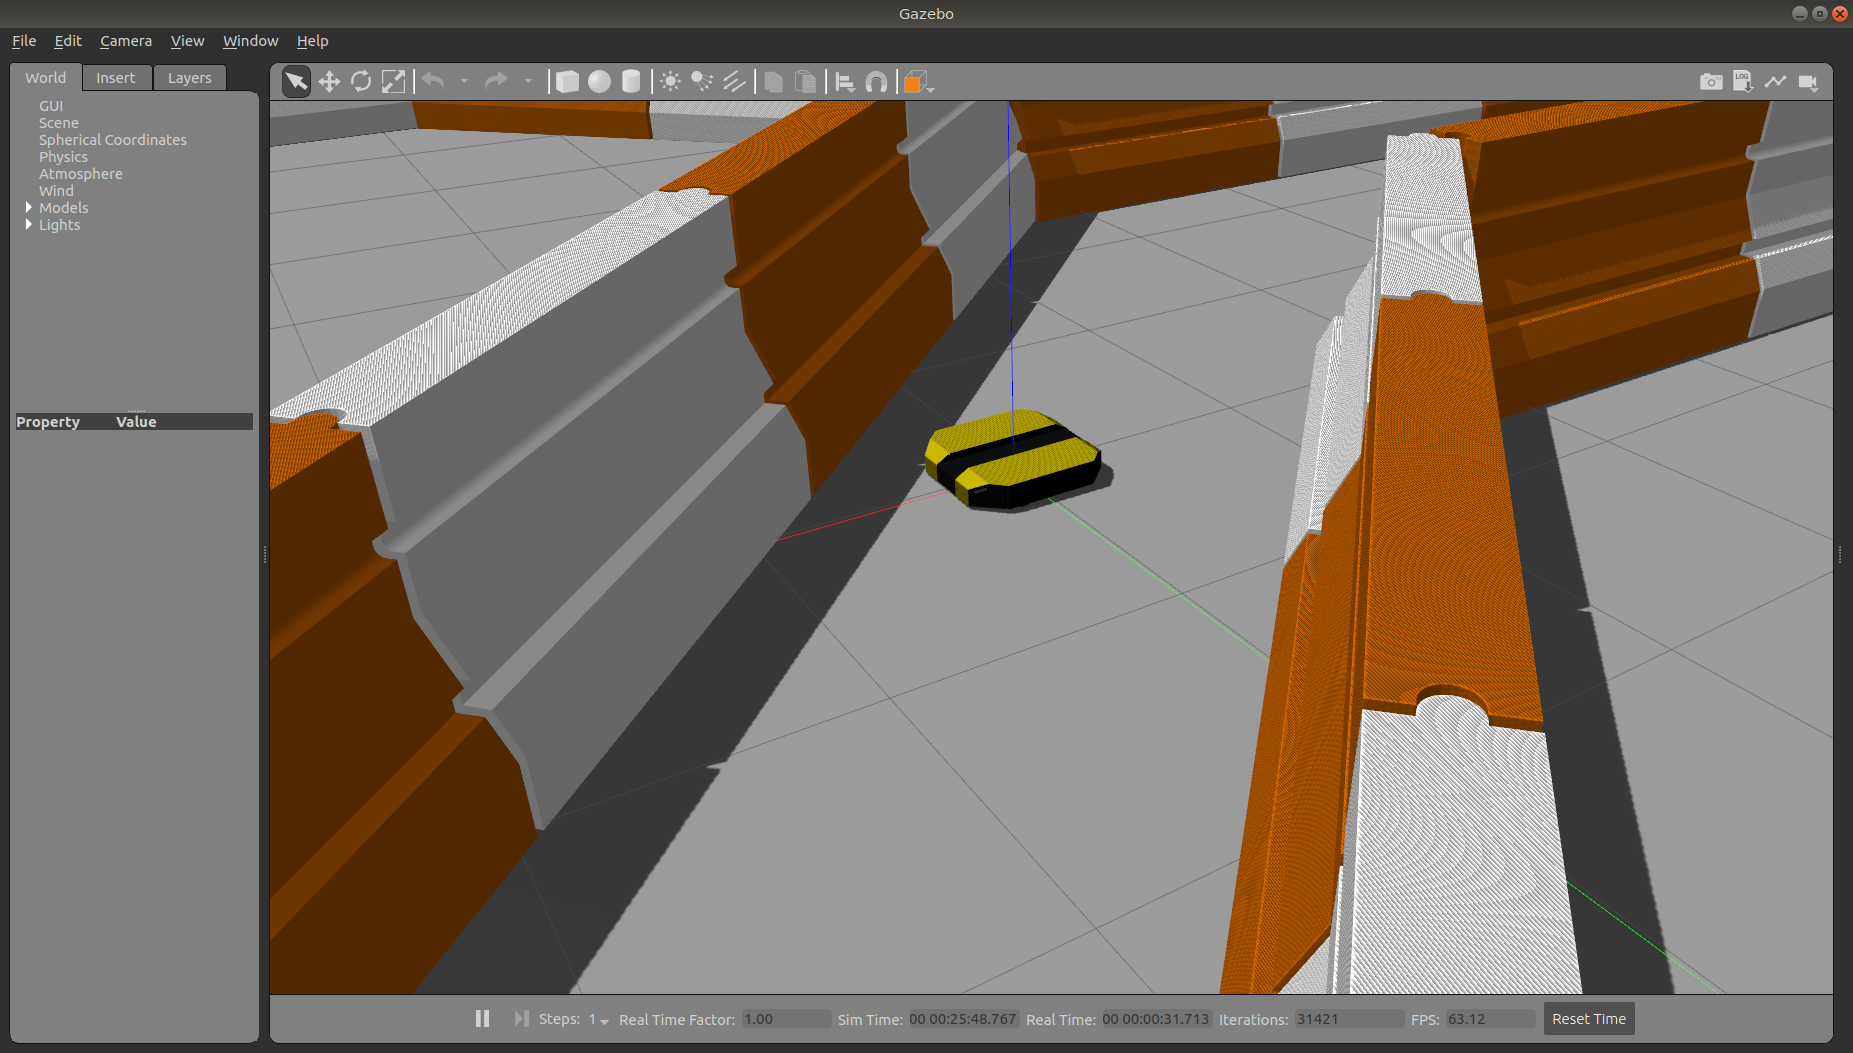The height and width of the screenshot is (1053, 1853).
Task: Switch to the Insert tab
Action: coord(115,78)
